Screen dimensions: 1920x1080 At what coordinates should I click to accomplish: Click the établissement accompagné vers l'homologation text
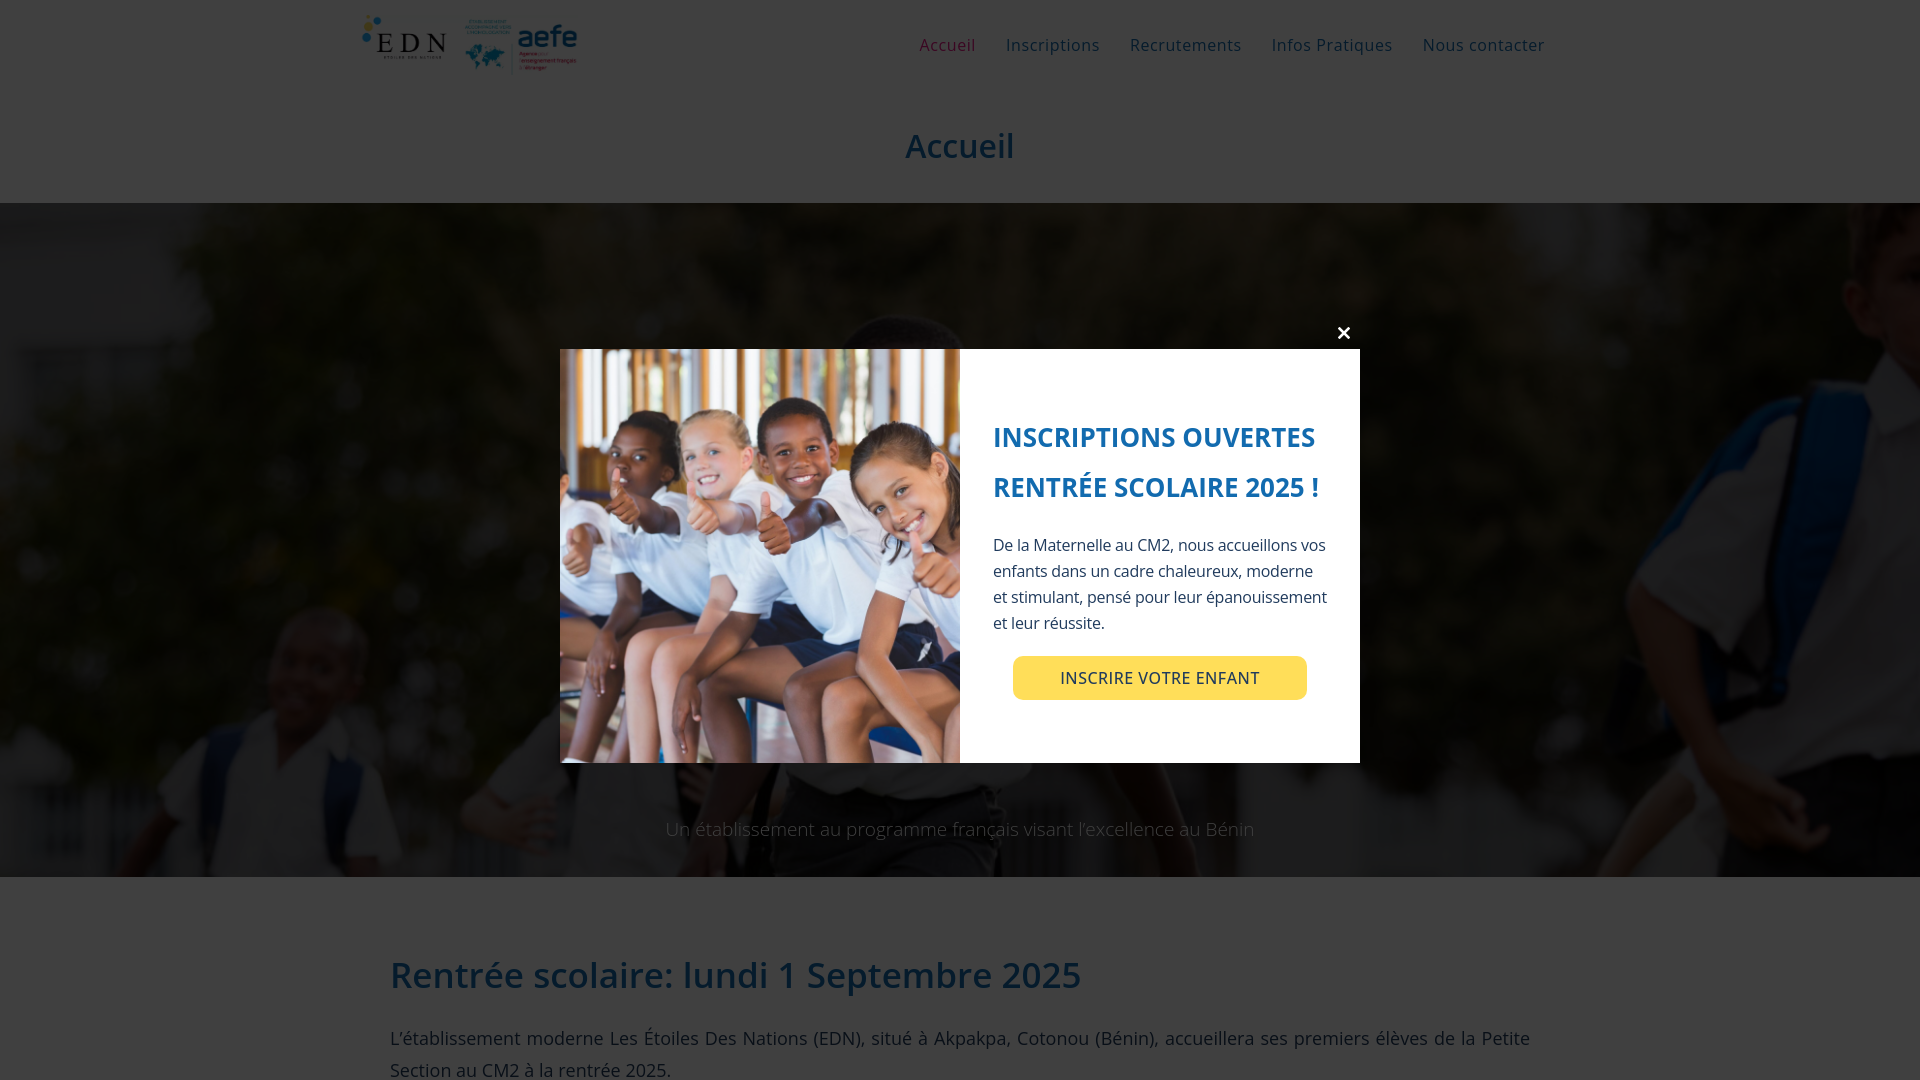pyautogui.click(x=488, y=27)
